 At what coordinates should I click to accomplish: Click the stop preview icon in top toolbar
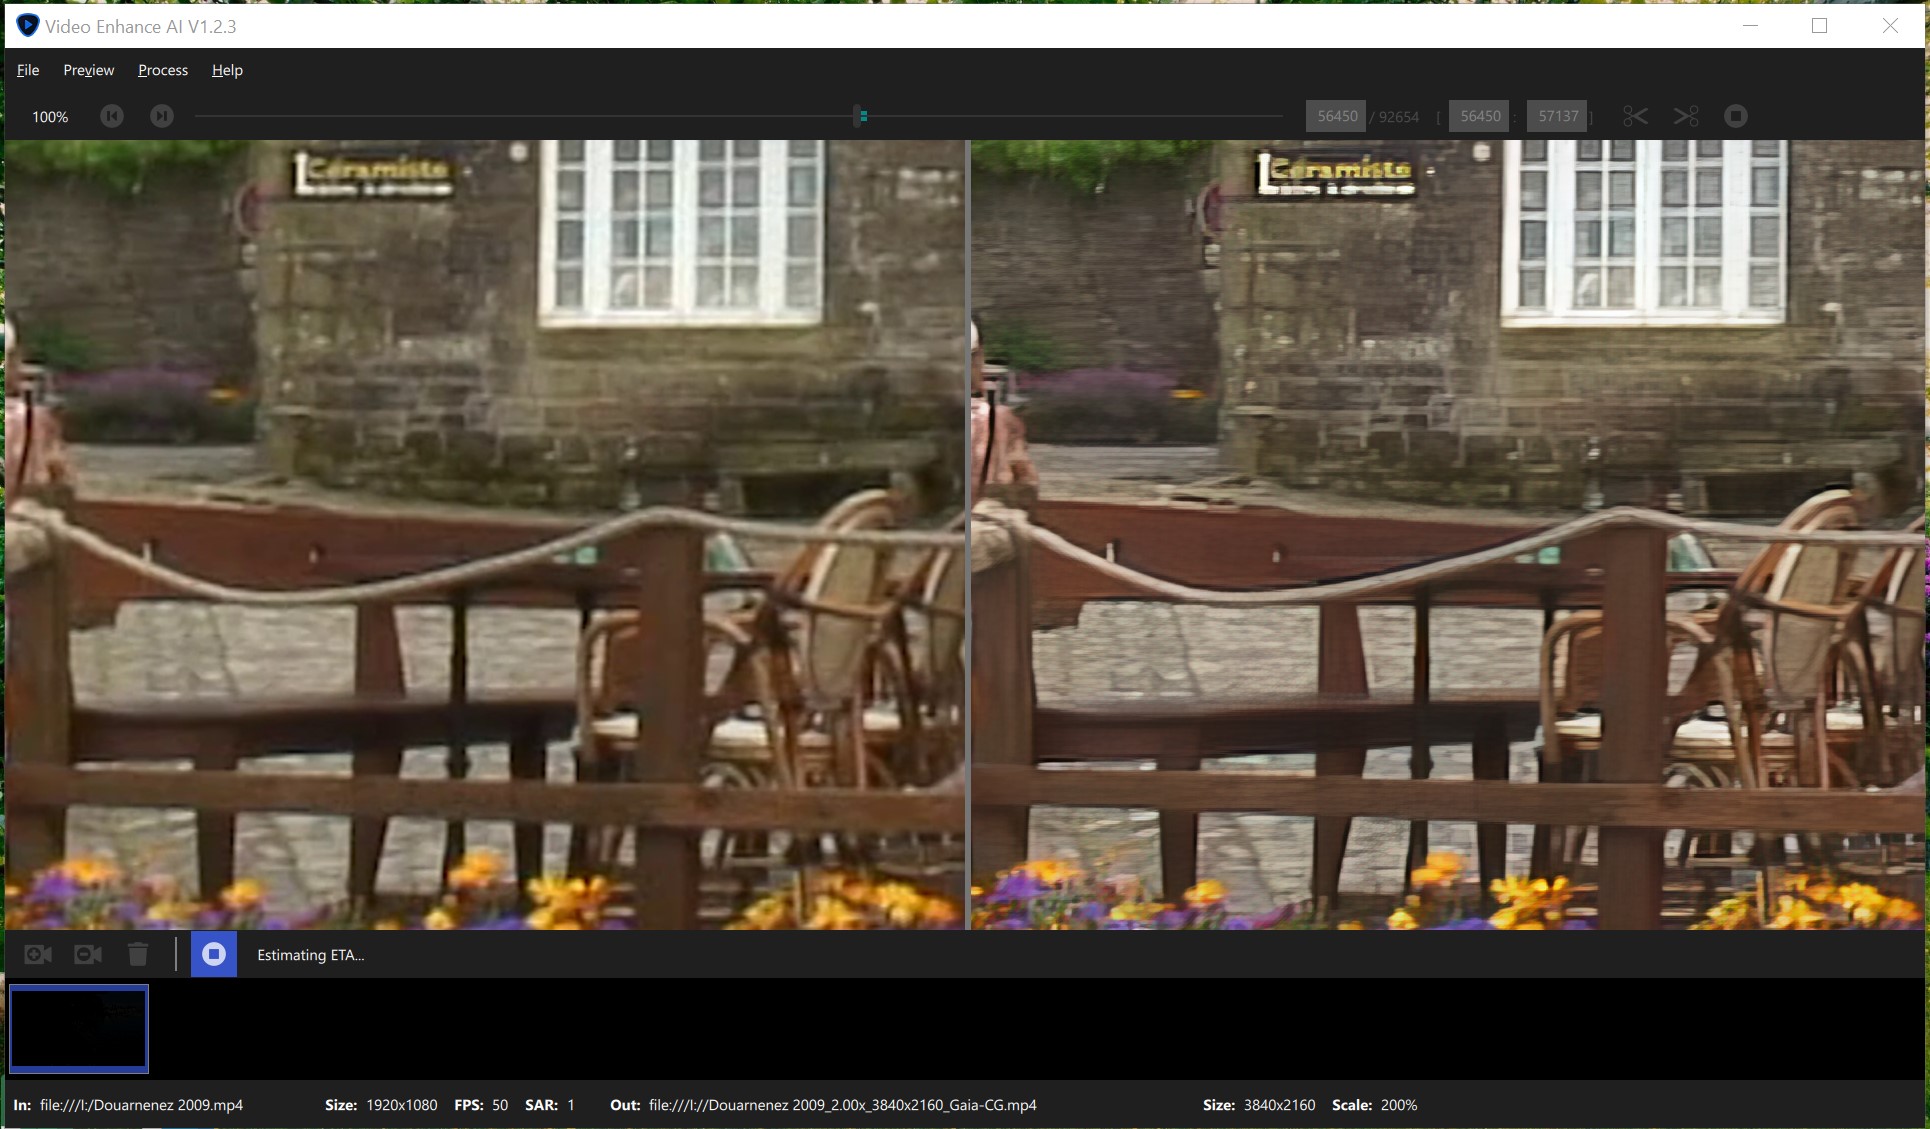coord(1736,116)
